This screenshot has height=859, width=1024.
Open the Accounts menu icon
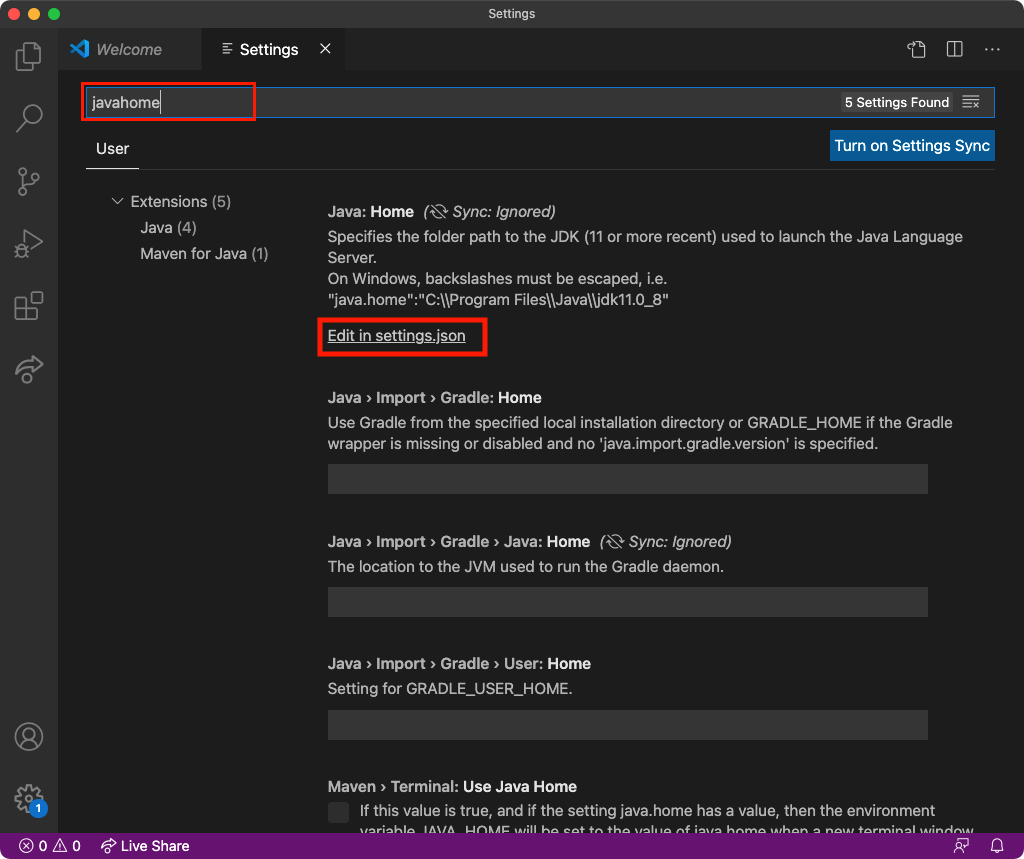[x=29, y=736]
